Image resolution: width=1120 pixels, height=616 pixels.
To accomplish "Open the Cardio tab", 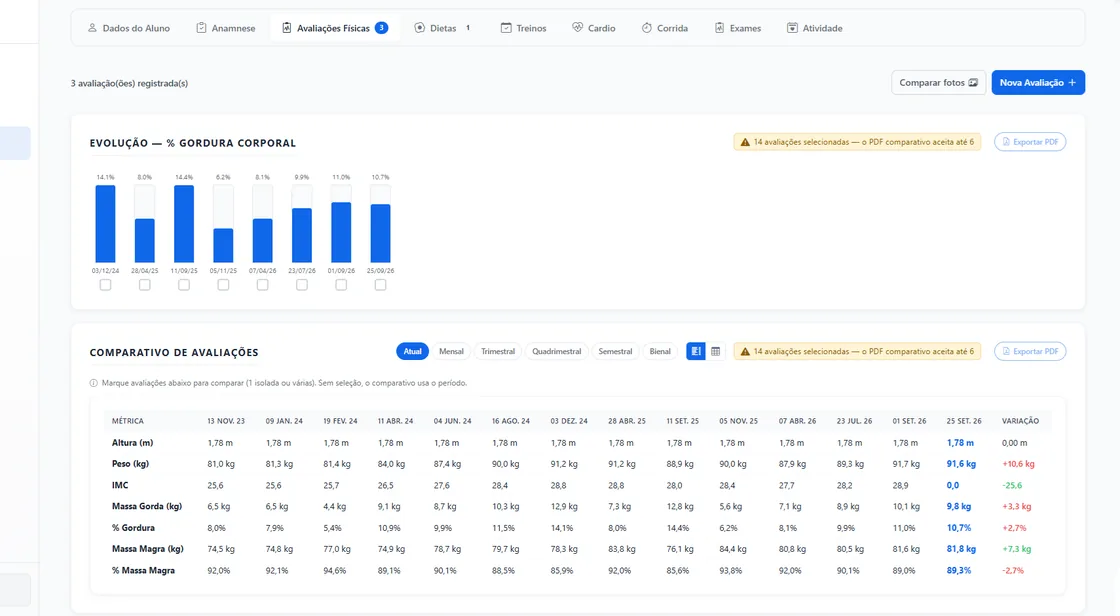I will click(594, 28).
